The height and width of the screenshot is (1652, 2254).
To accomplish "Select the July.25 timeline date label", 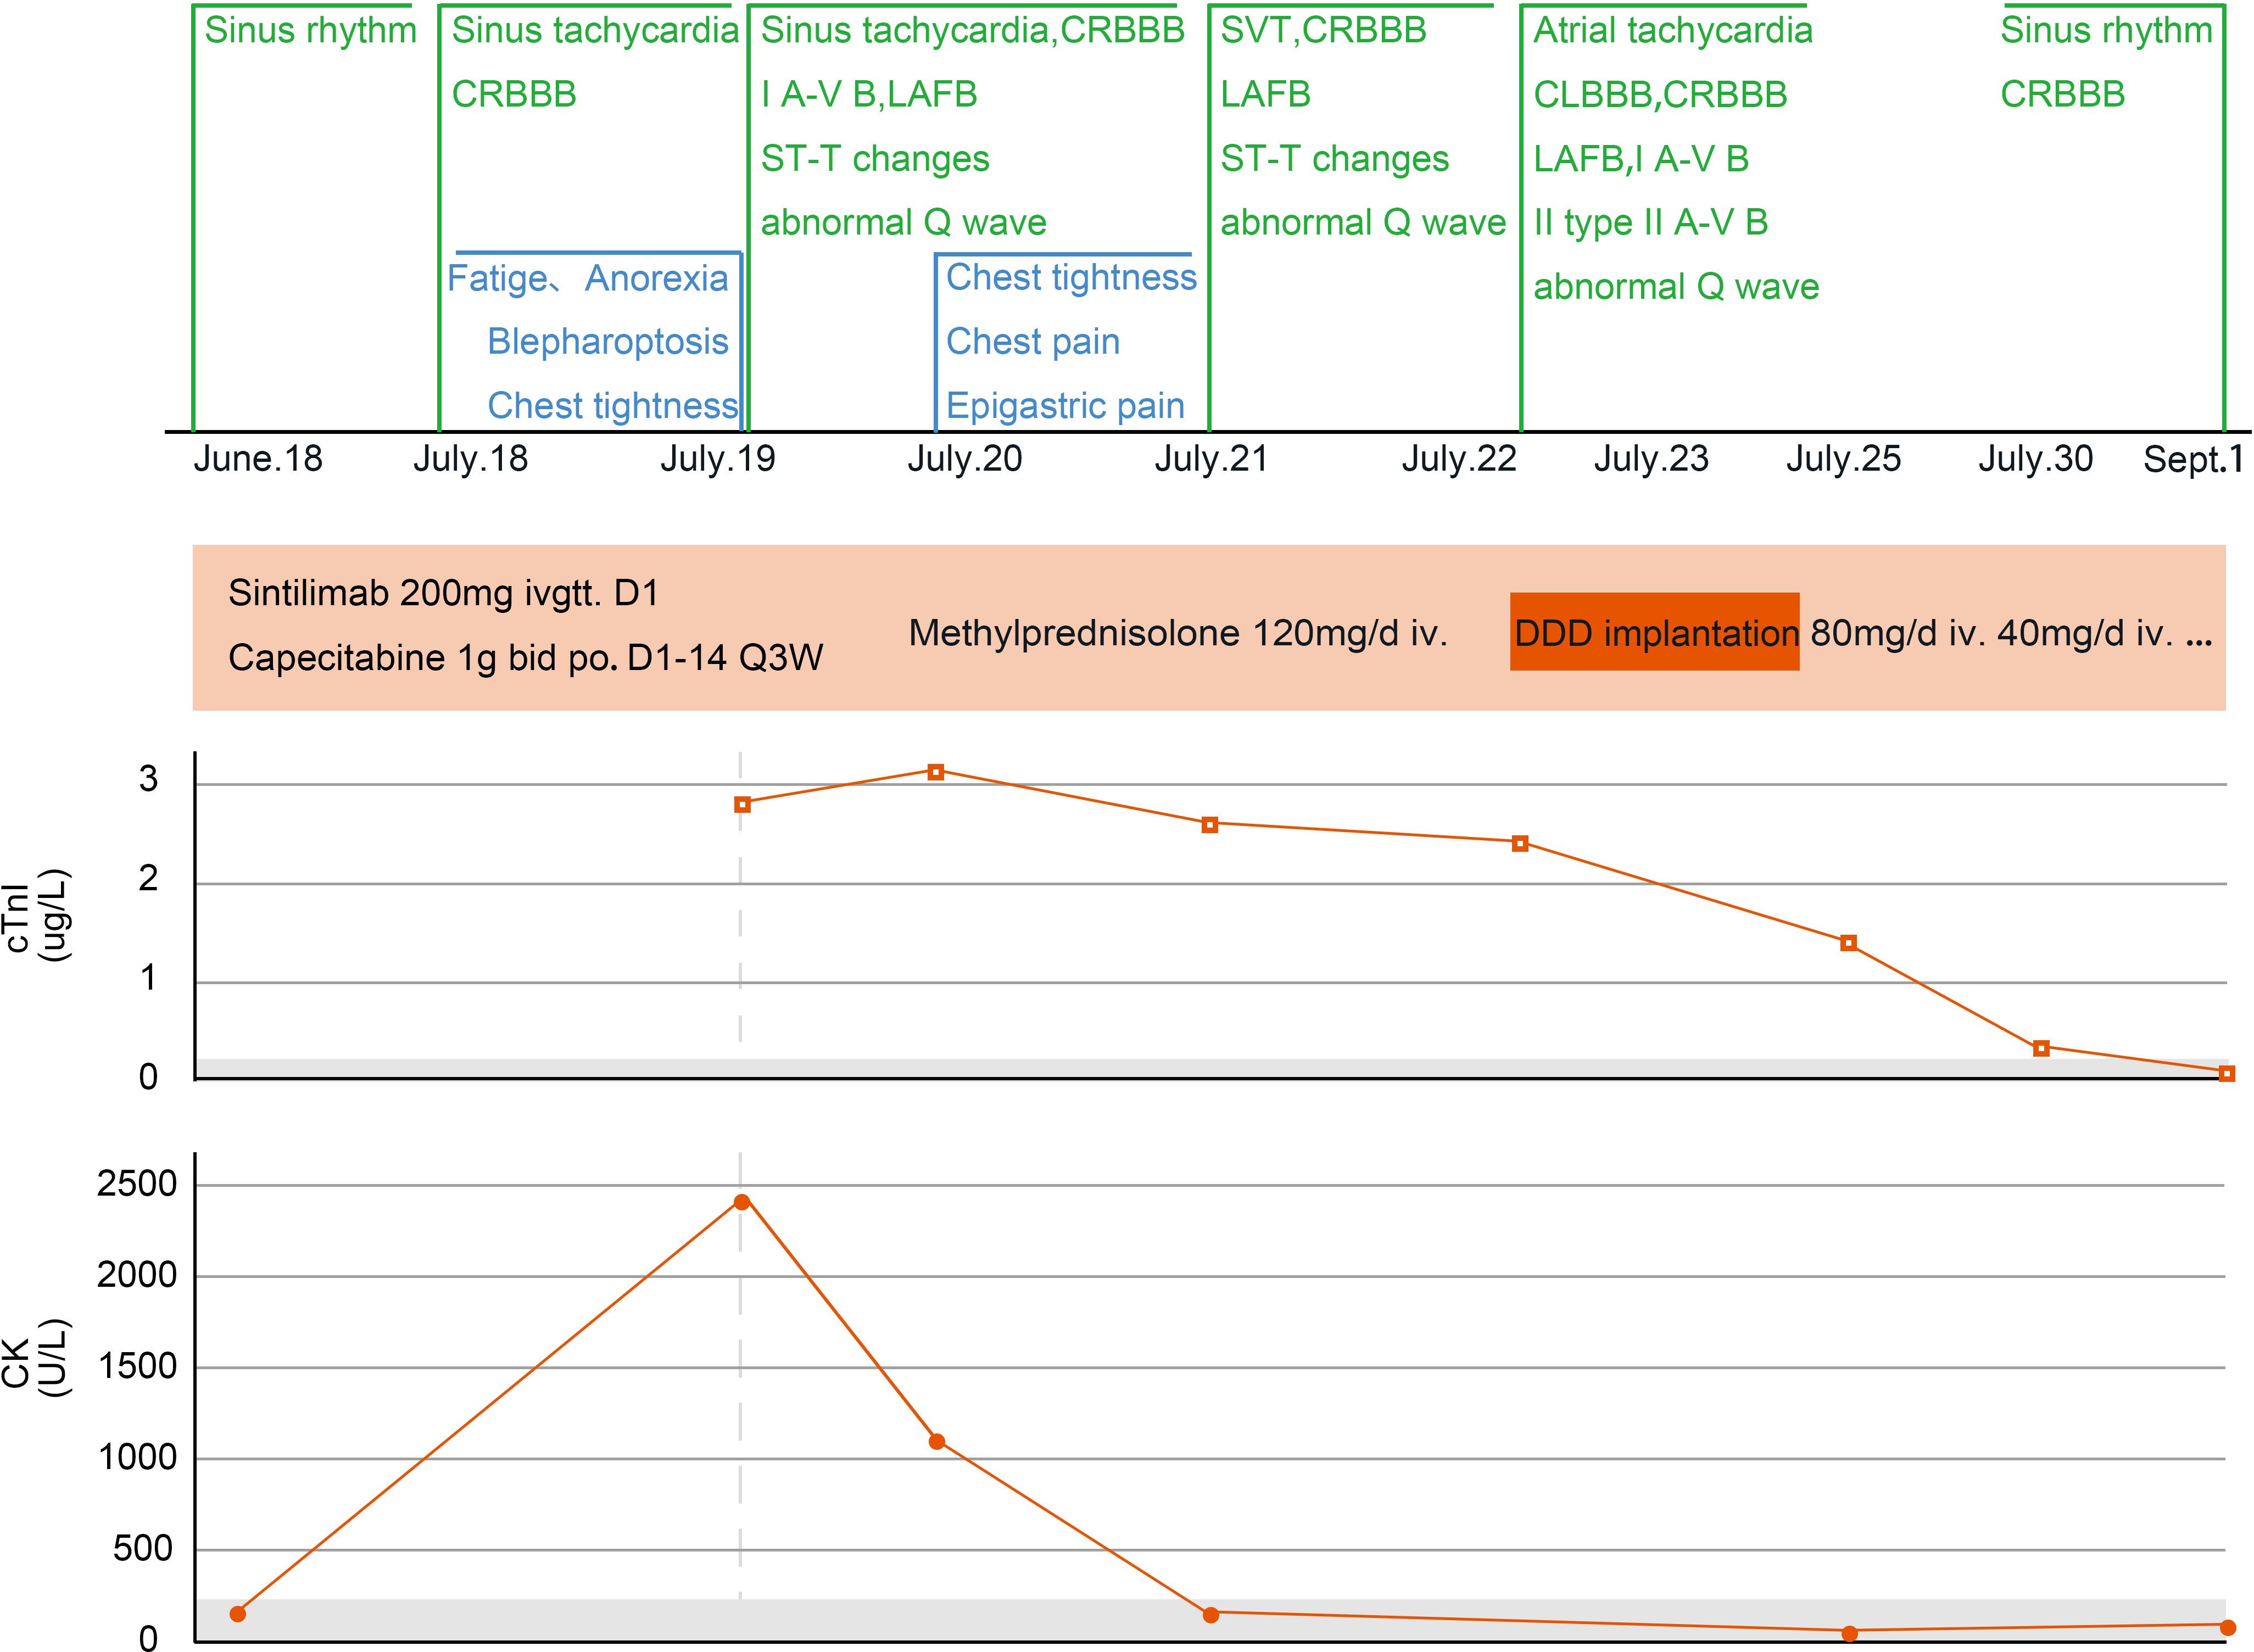I will (x=1843, y=459).
